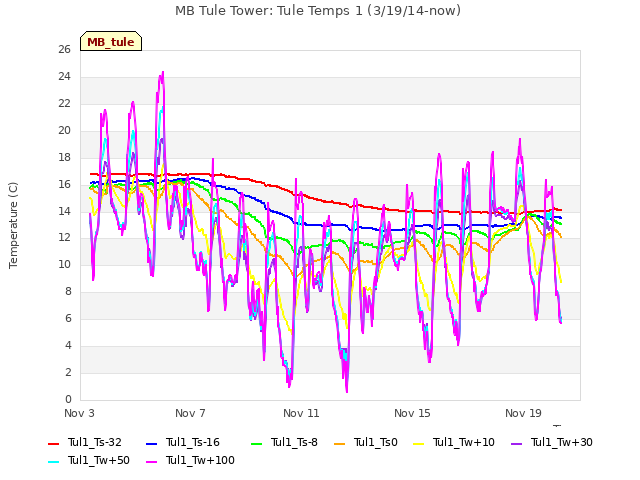Click the Nov 19 x-axis label
This screenshot has height=480, width=640.
pos(523,413)
